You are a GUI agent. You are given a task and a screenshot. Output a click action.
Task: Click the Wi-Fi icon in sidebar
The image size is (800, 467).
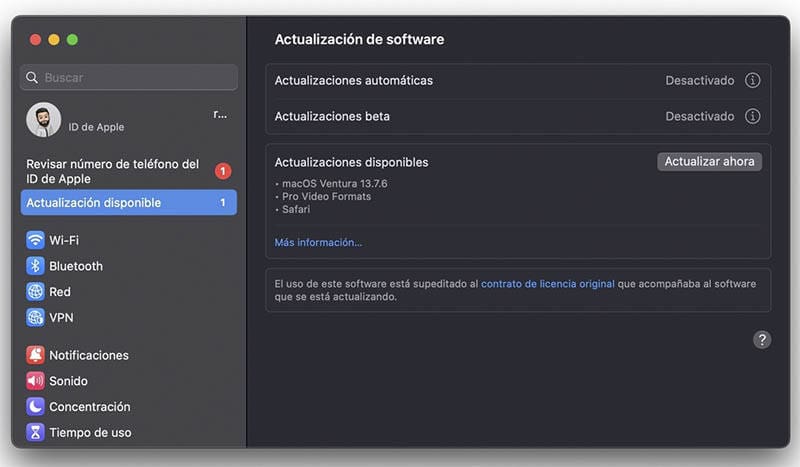36,240
